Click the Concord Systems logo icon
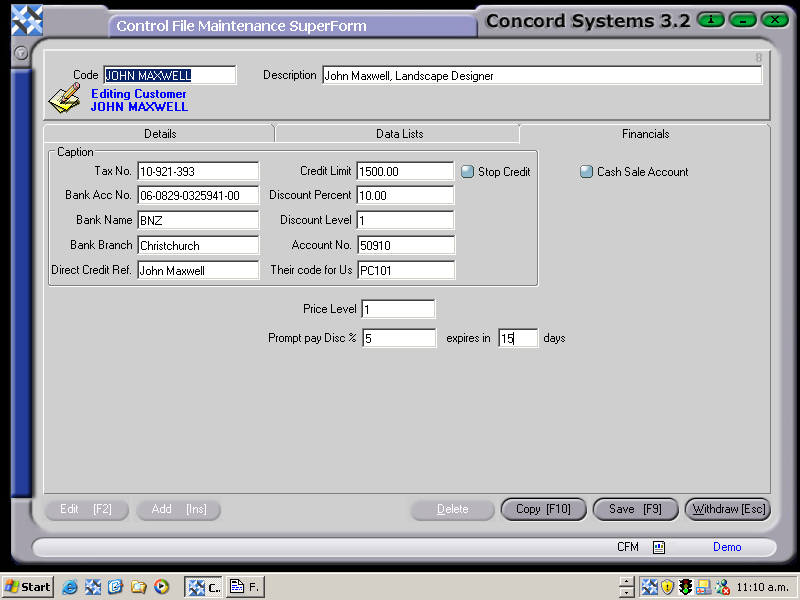 coord(28,19)
